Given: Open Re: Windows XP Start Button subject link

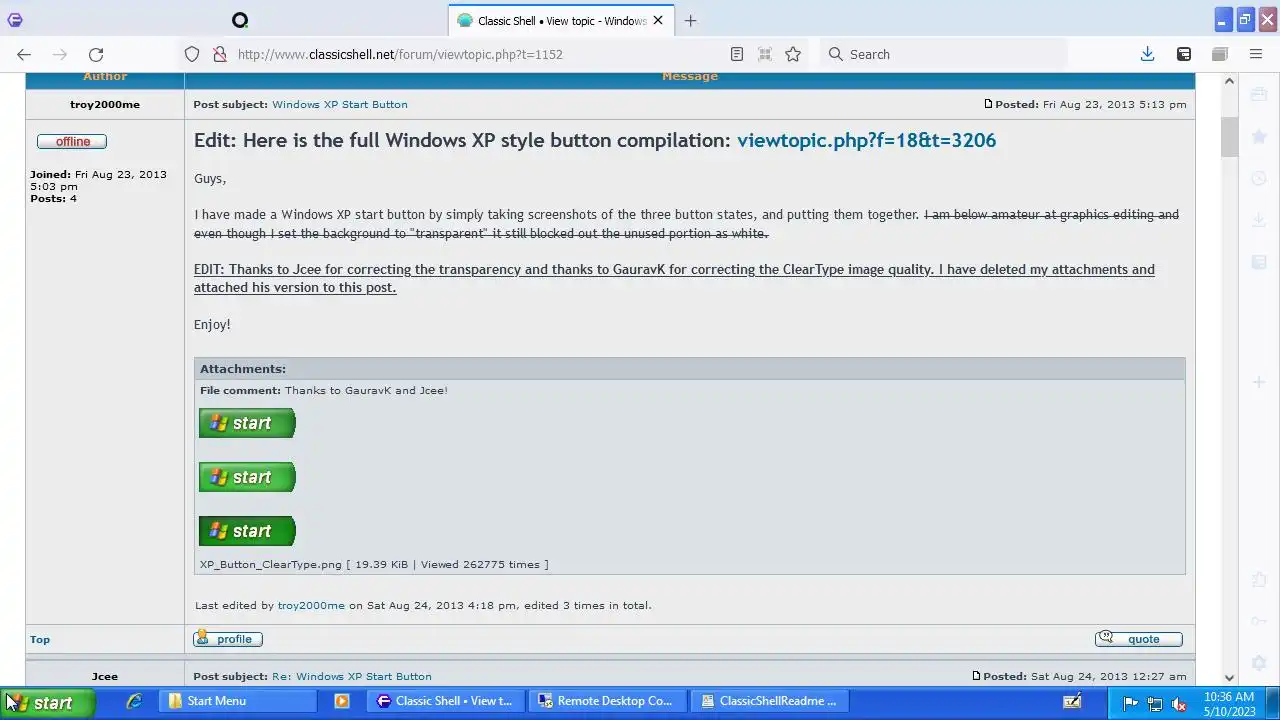Looking at the screenshot, I should coord(352,676).
